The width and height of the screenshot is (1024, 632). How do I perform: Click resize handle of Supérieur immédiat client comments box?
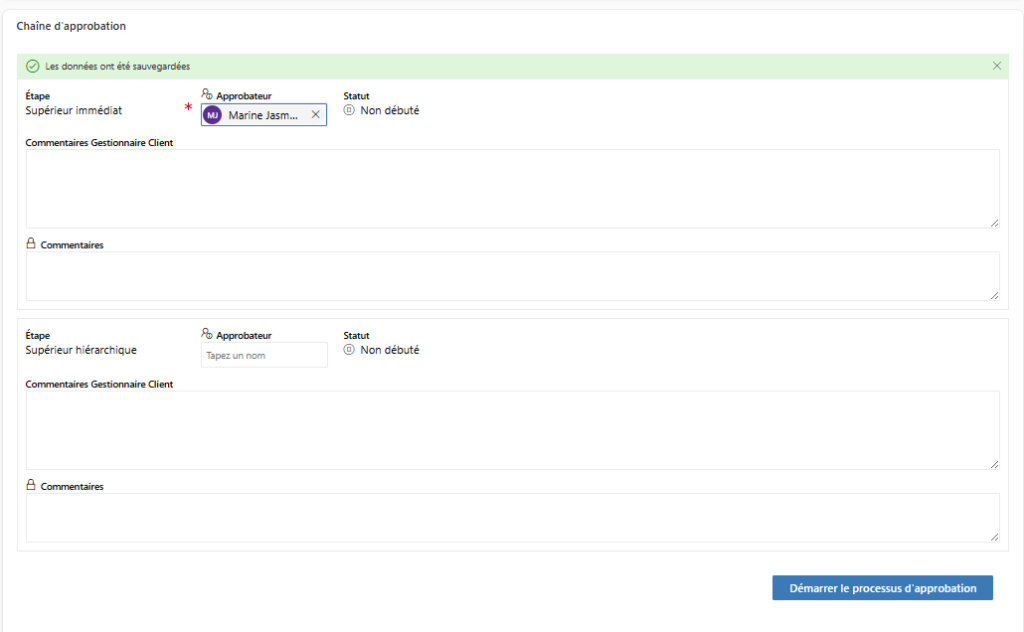pos(994,223)
